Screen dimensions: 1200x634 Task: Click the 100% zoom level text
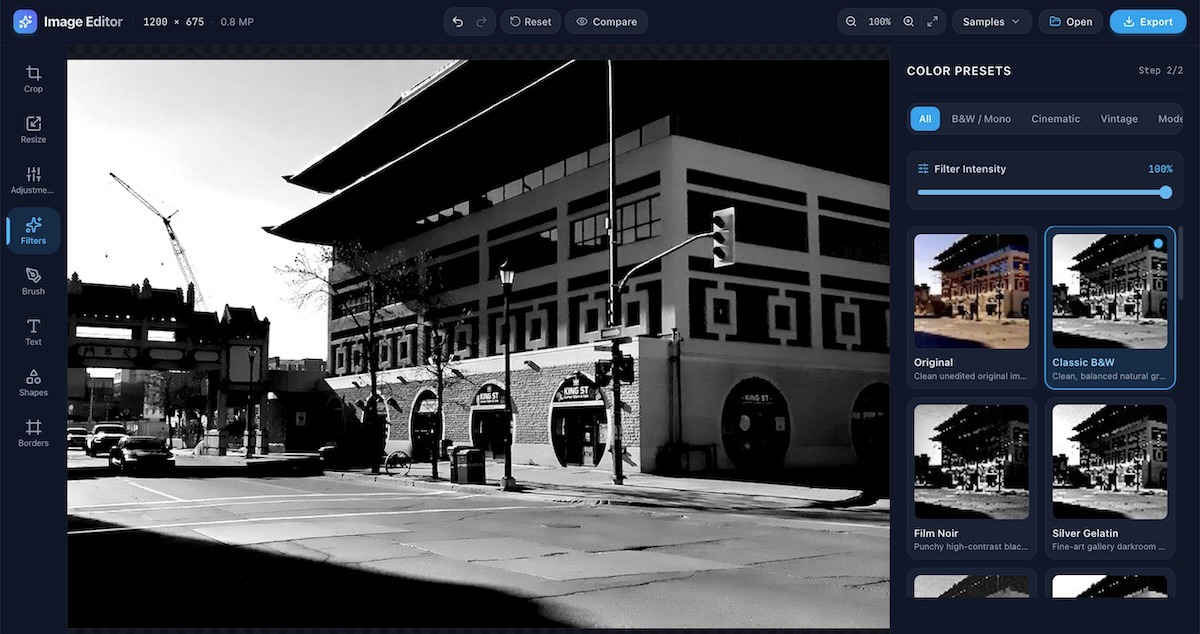(x=880, y=22)
